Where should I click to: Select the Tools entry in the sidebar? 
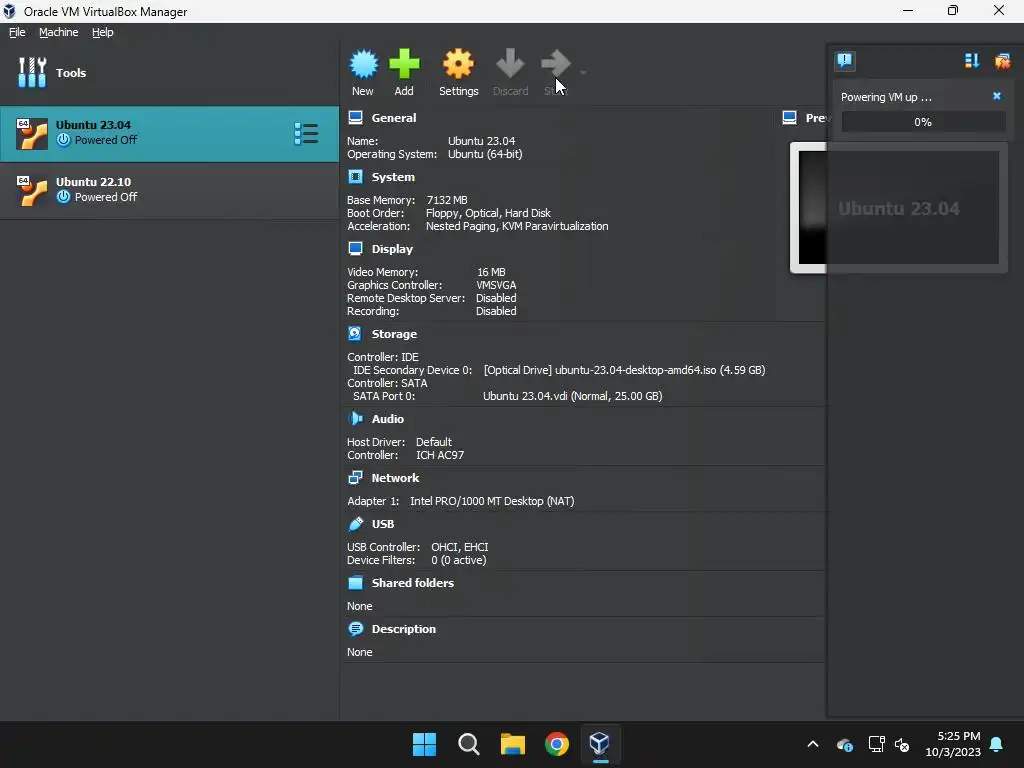coord(169,72)
